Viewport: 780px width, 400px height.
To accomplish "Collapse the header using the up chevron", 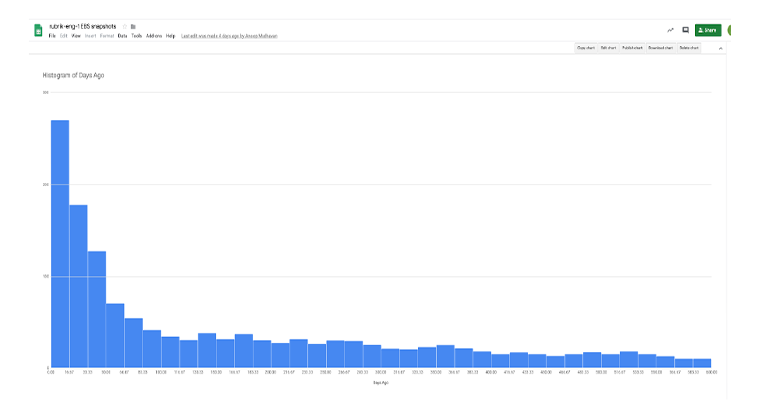I will [x=720, y=48].
